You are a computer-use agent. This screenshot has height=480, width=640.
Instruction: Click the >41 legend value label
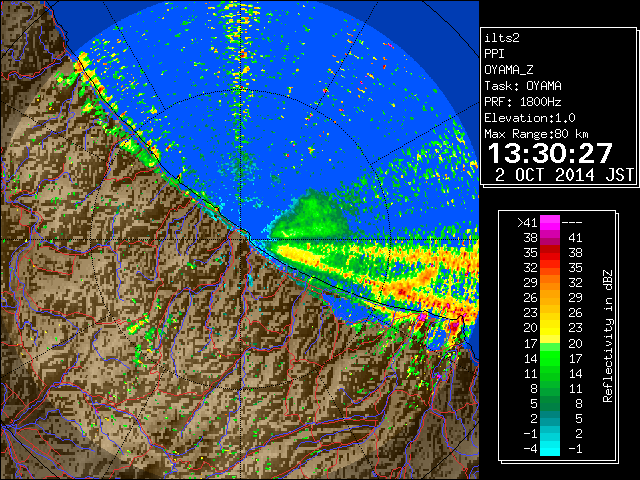click(x=527, y=223)
